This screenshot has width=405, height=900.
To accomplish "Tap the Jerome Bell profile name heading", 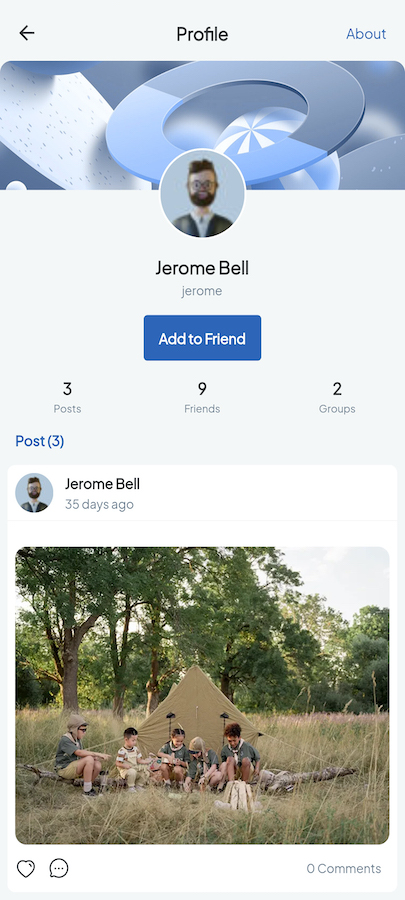I will click(202, 268).
